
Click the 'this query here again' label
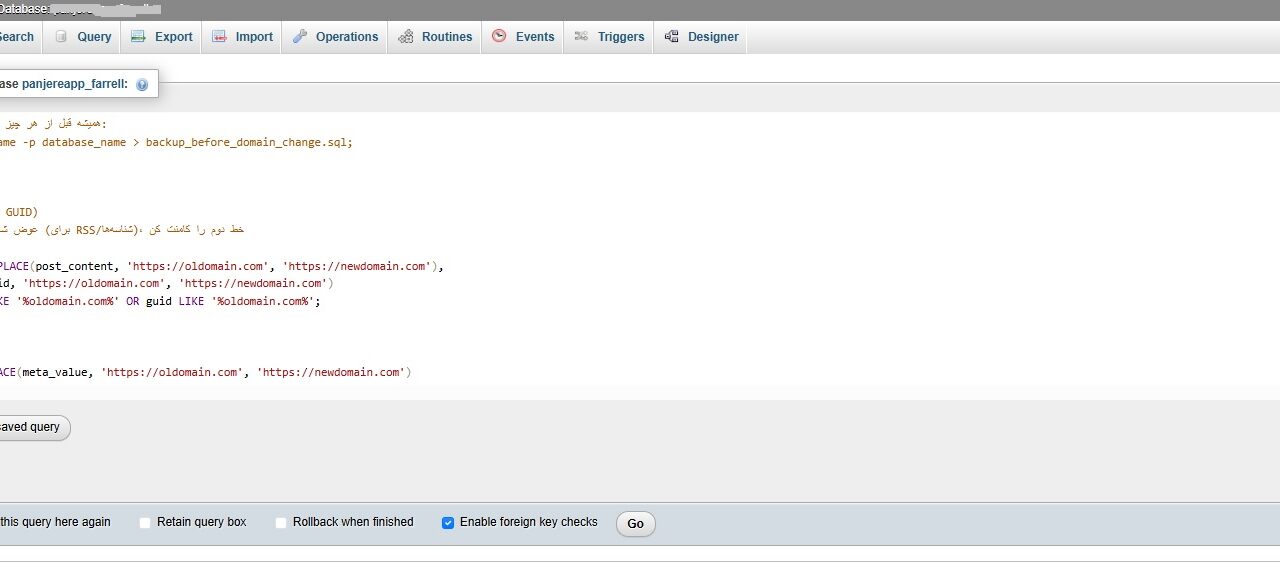click(x=55, y=522)
